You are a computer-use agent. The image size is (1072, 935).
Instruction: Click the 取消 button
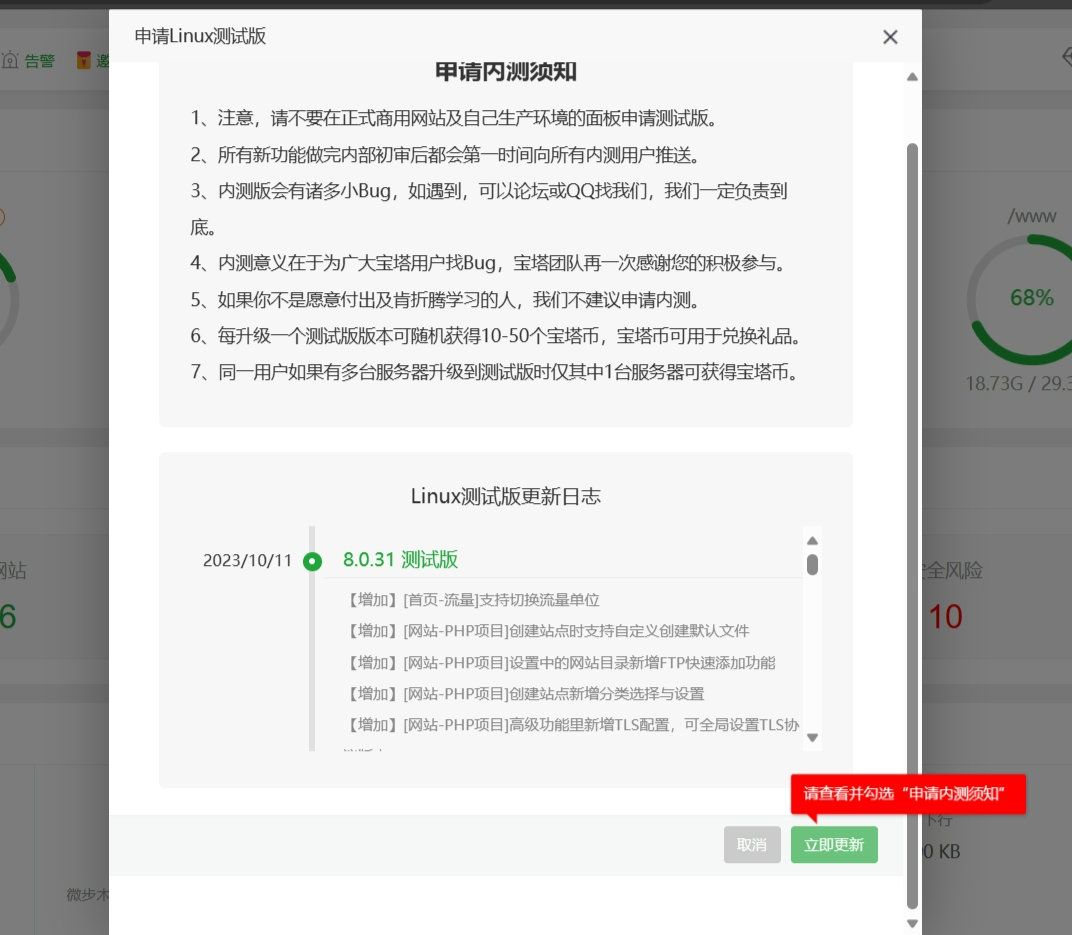click(752, 845)
